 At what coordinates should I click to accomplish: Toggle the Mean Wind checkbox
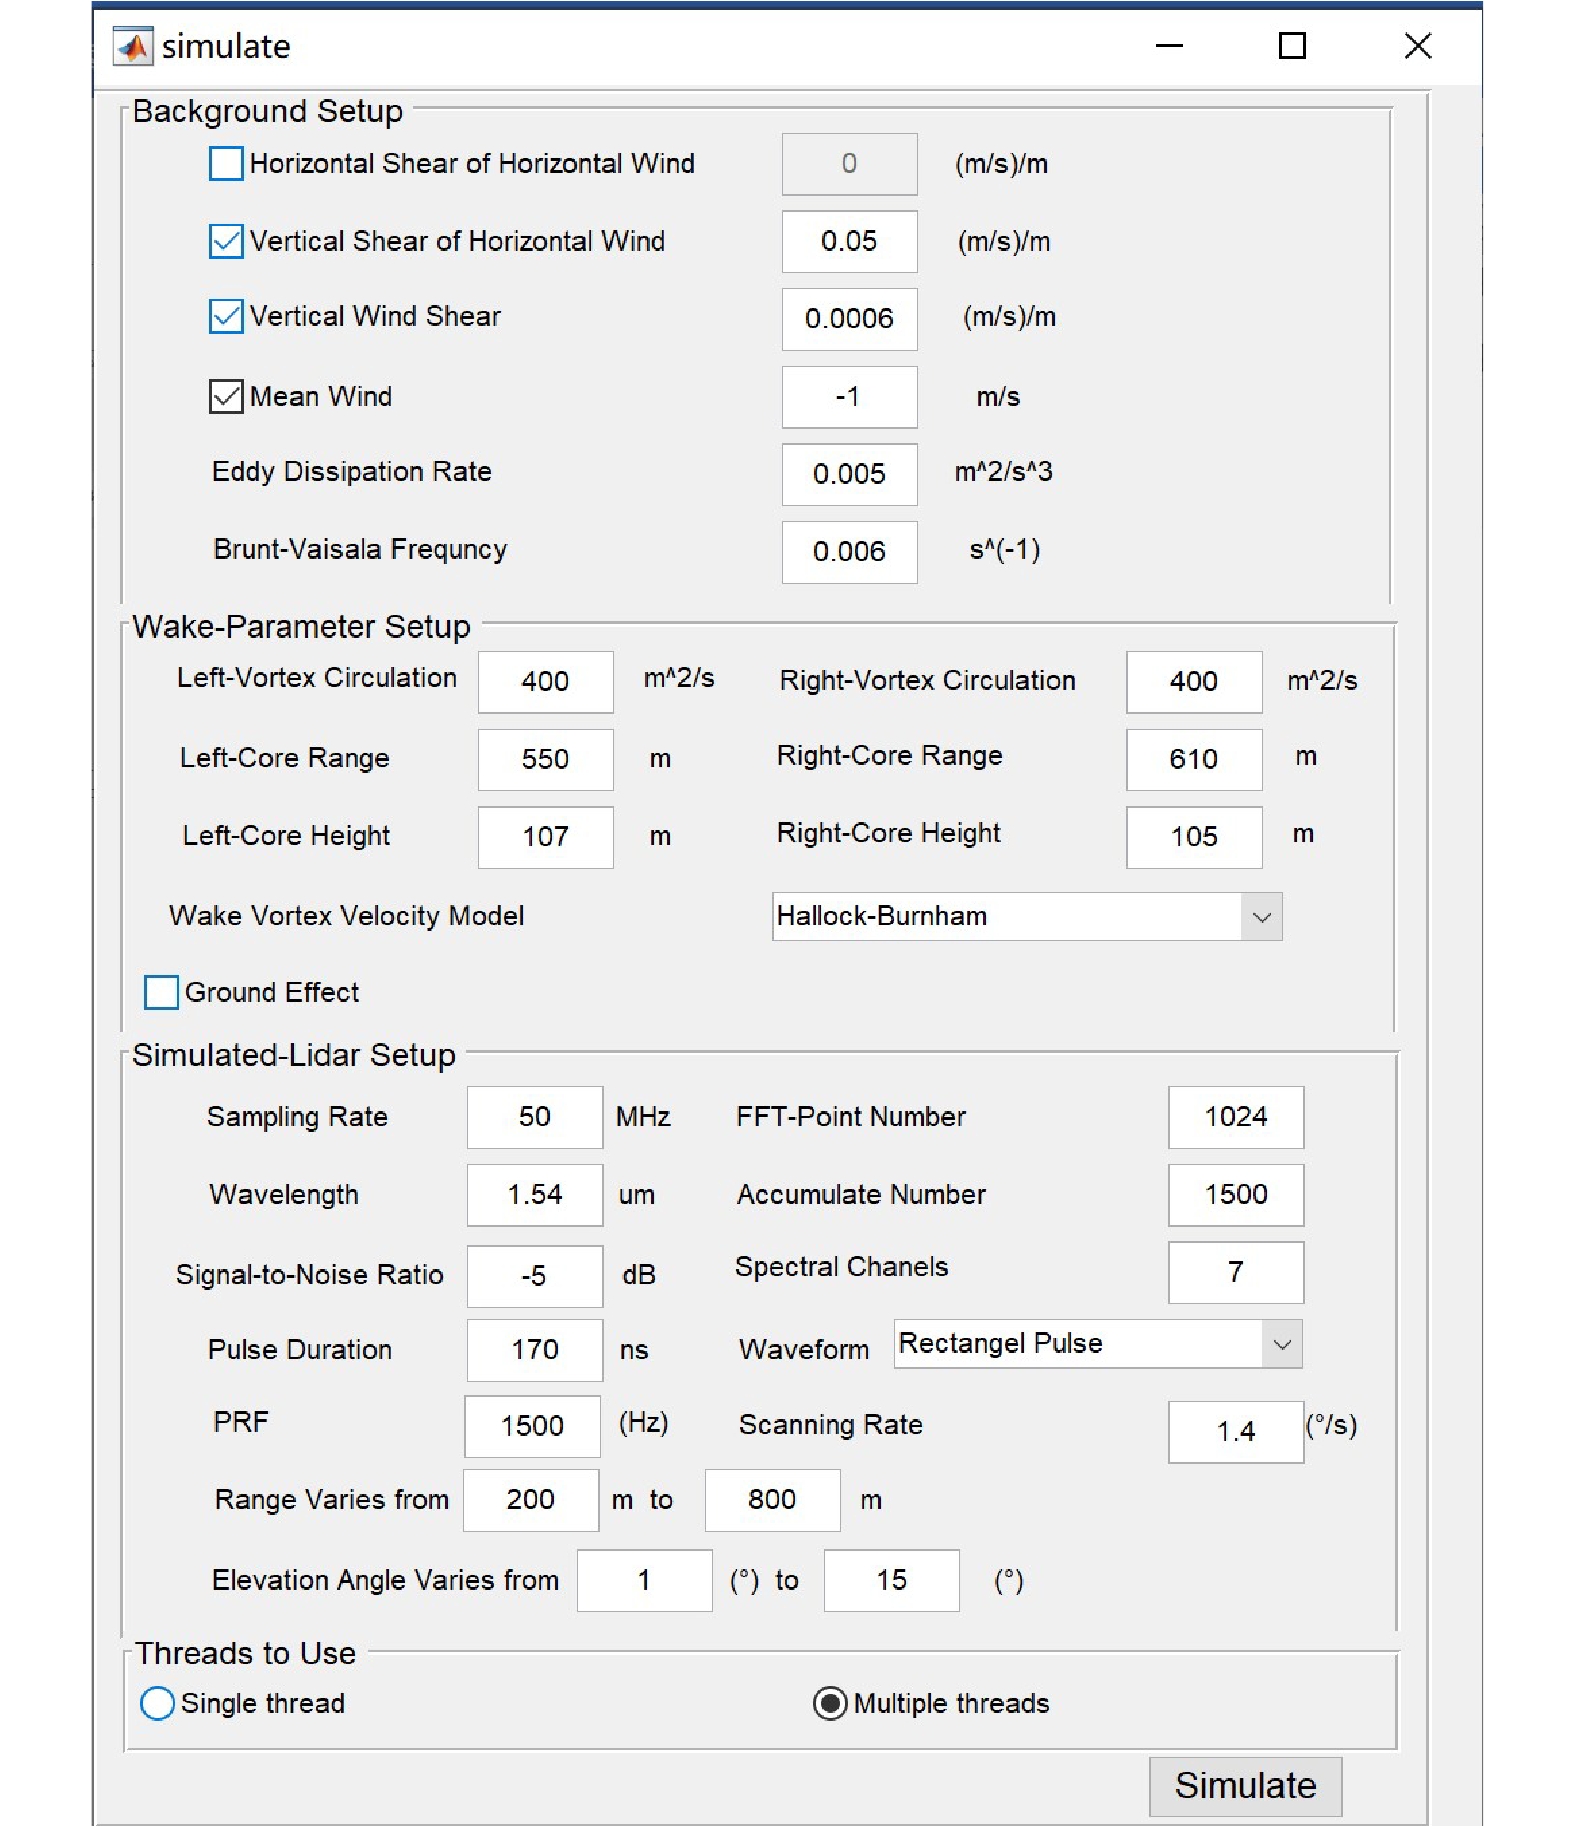click(x=226, y=397)
